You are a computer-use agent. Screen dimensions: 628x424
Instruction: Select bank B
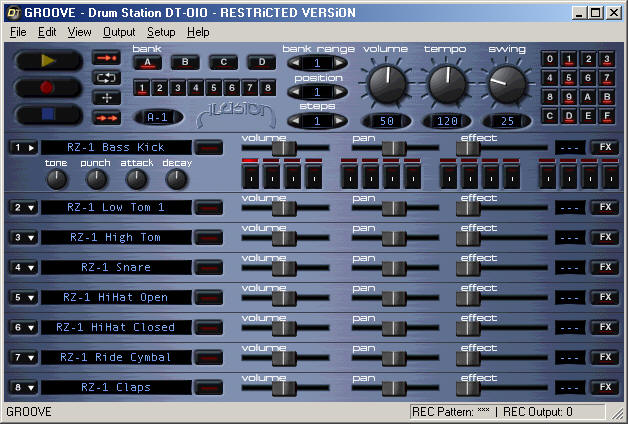tap(185, 62)
